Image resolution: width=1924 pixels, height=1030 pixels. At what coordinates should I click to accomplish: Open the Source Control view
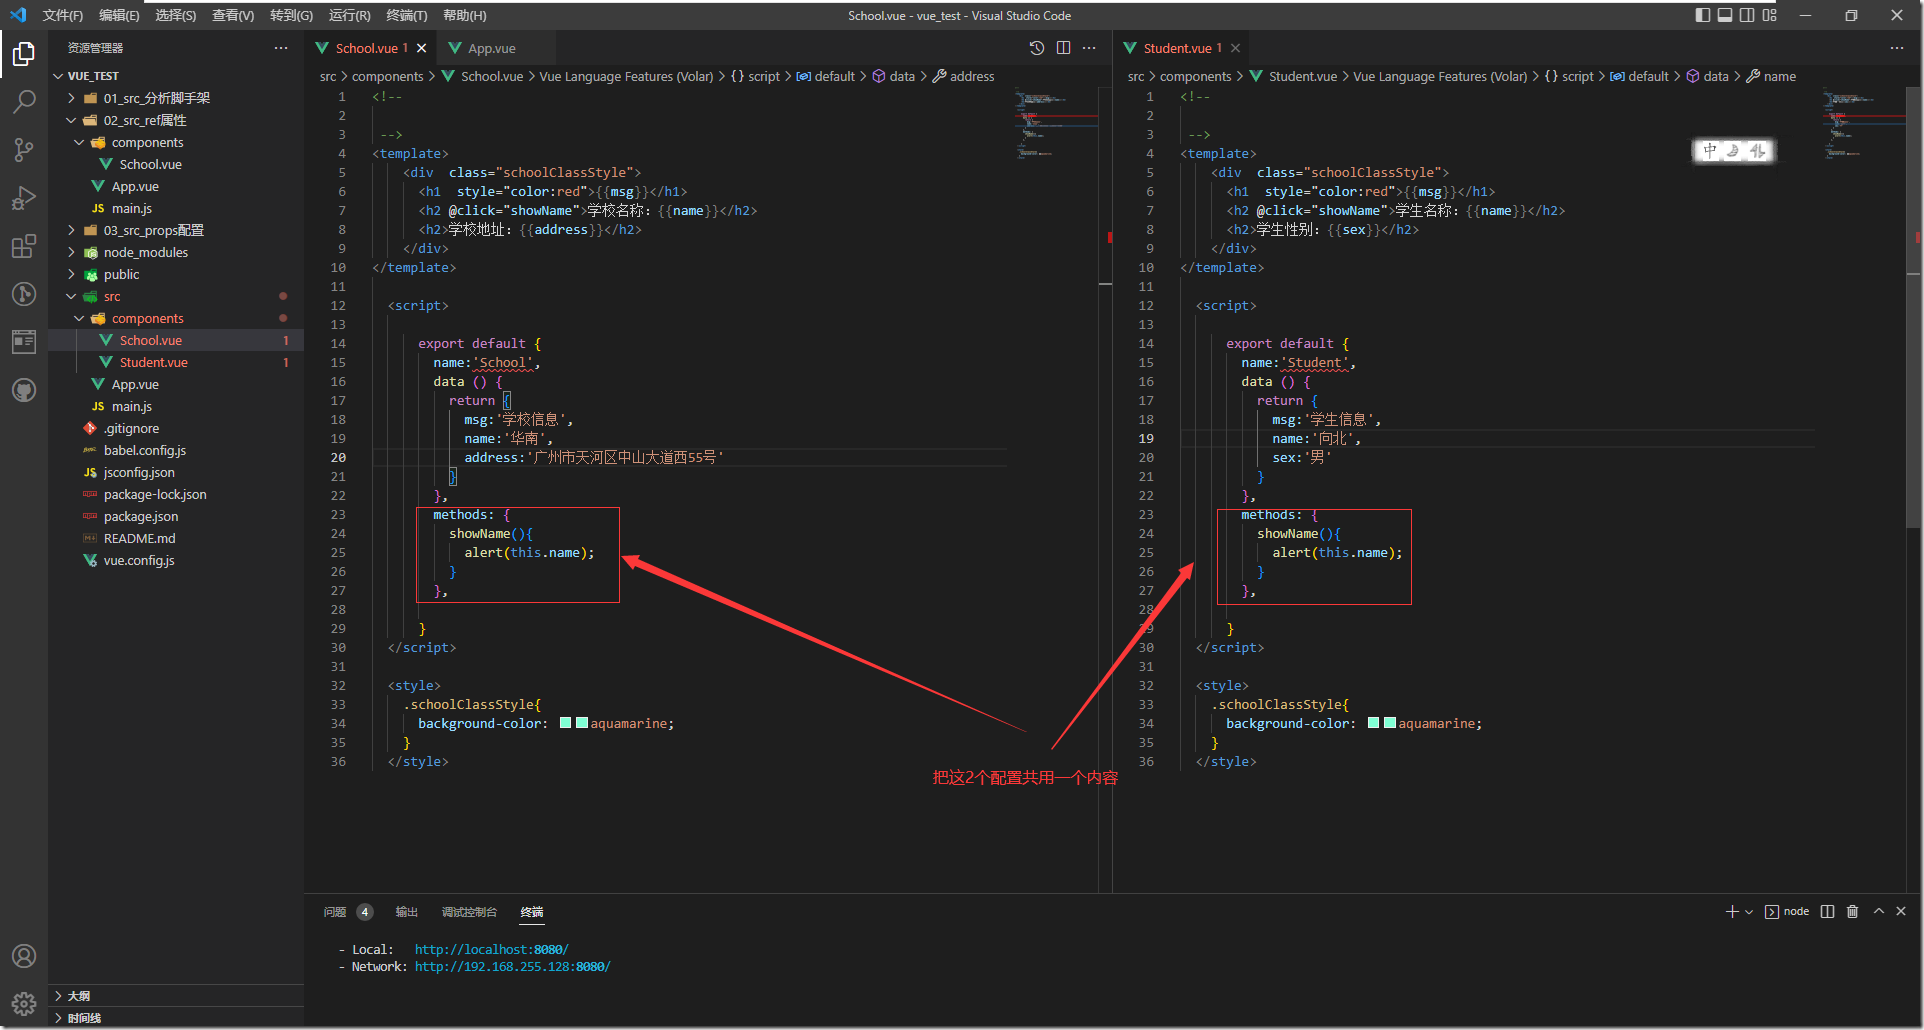(24, 150)
